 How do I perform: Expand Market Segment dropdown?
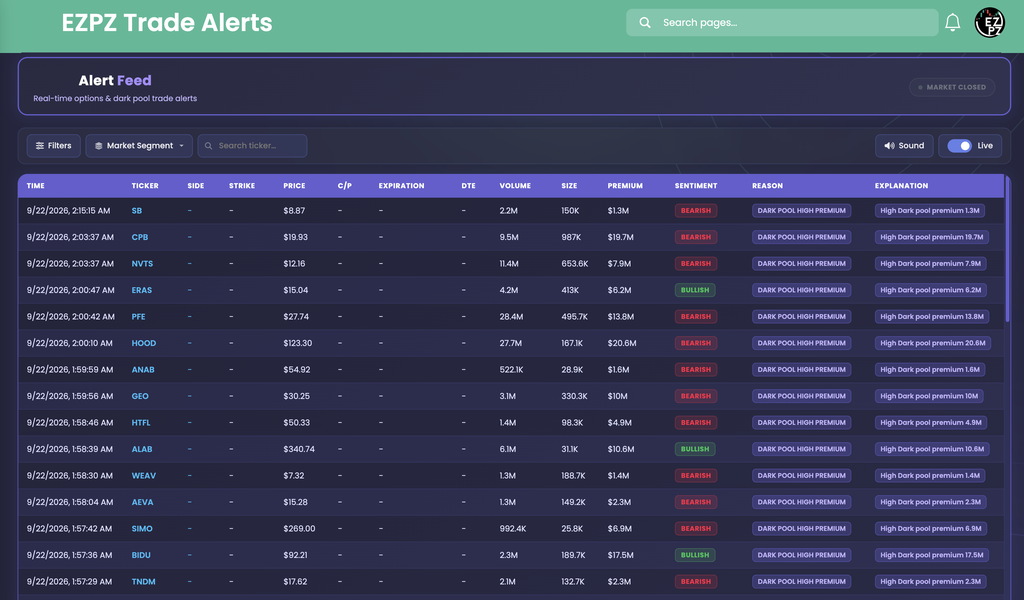139,146
